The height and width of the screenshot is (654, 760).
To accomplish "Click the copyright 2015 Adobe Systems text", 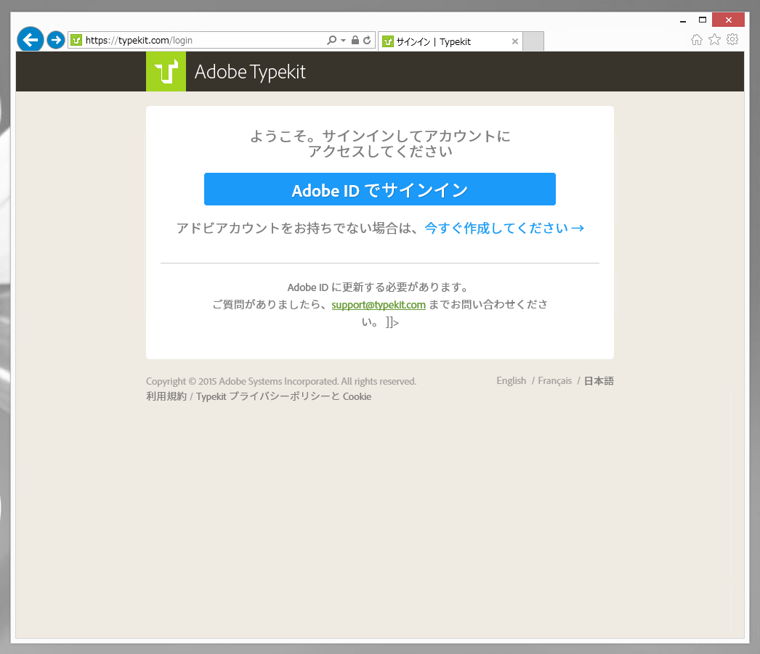I will 281,382.
